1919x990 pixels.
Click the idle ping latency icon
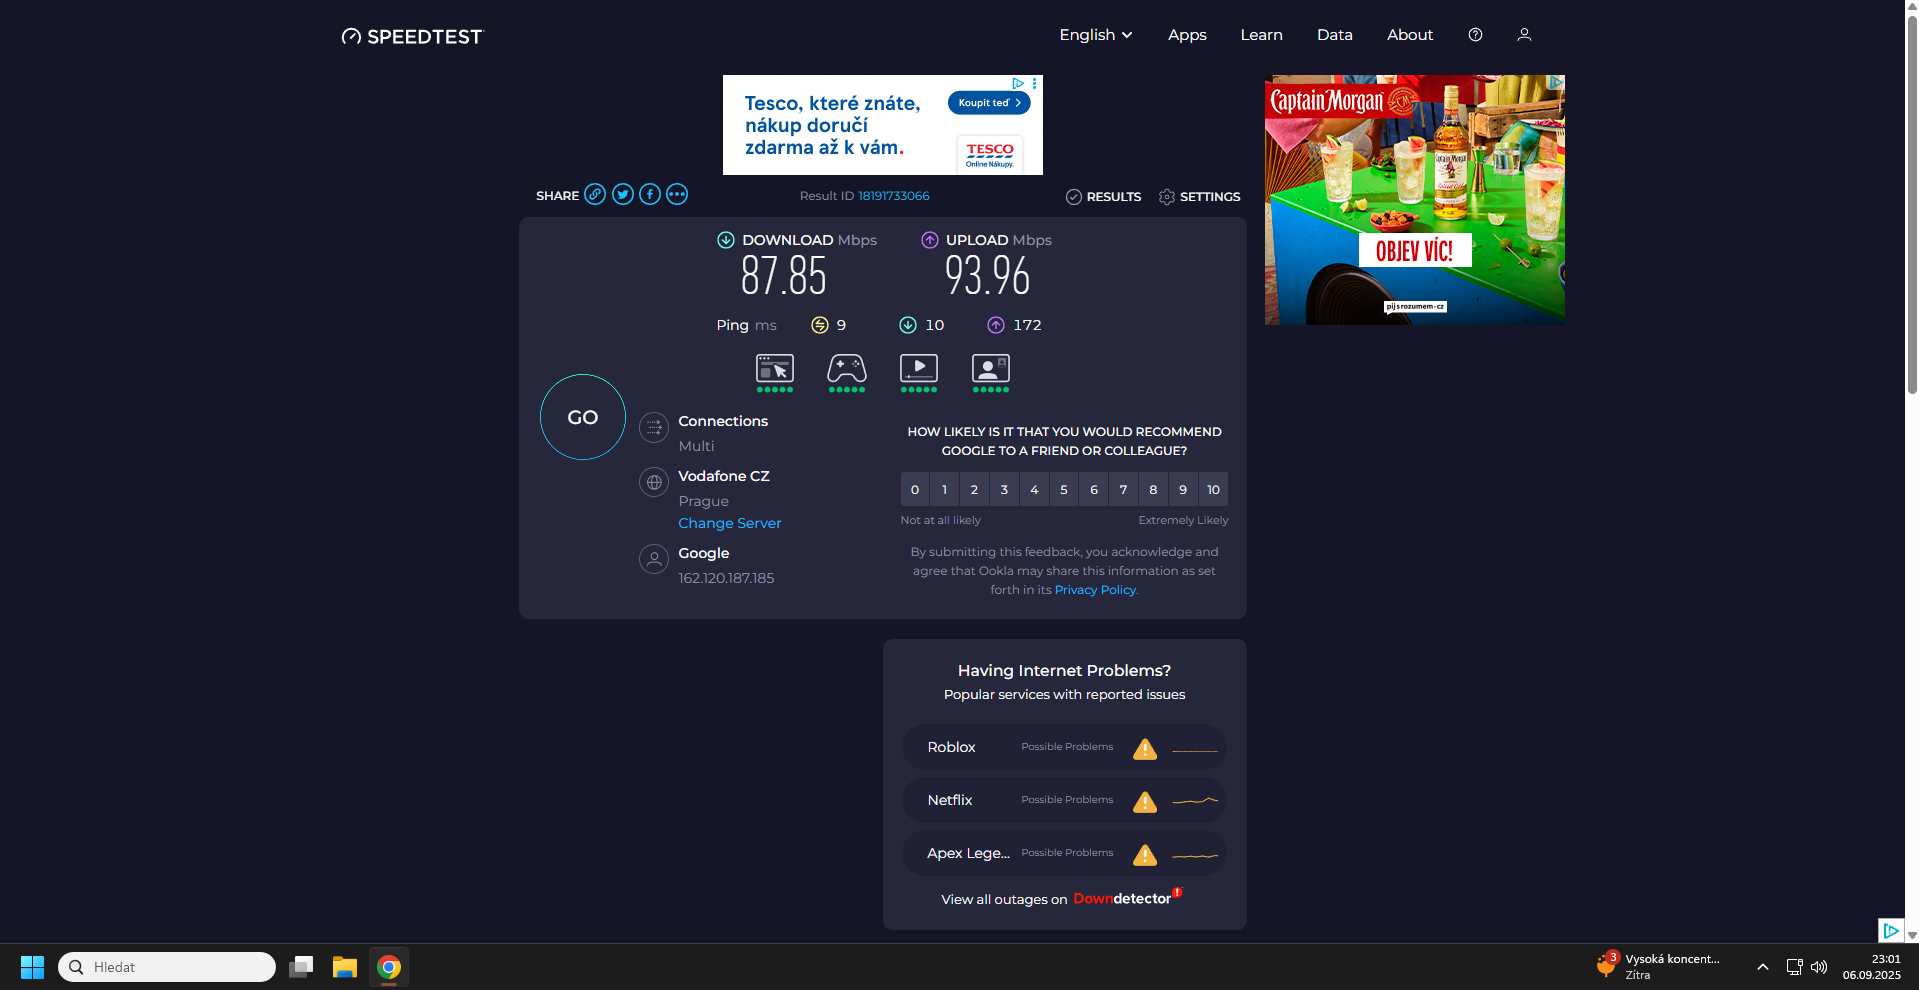coord(820,325)
